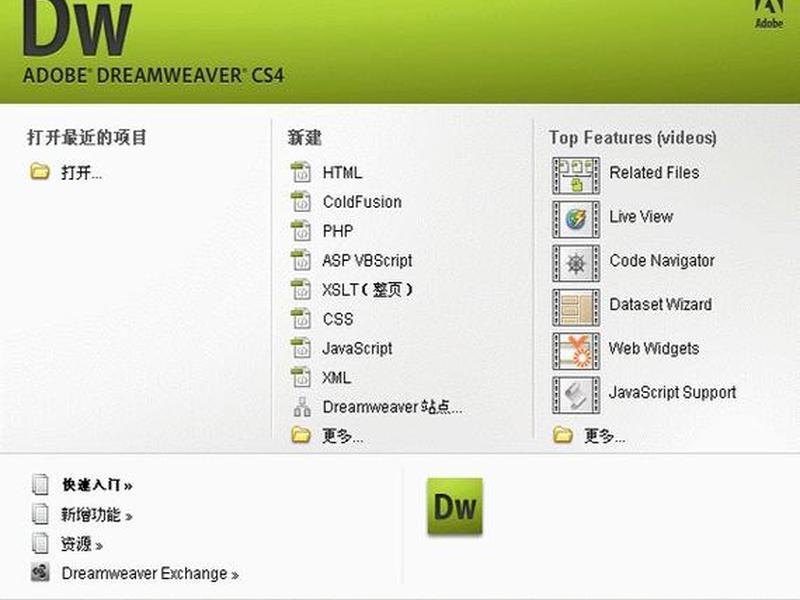This screenshot has height=600, width=800.
Task: Click the ColdFusion document icon
Action: pyautogui.click(x=301, y=202)
